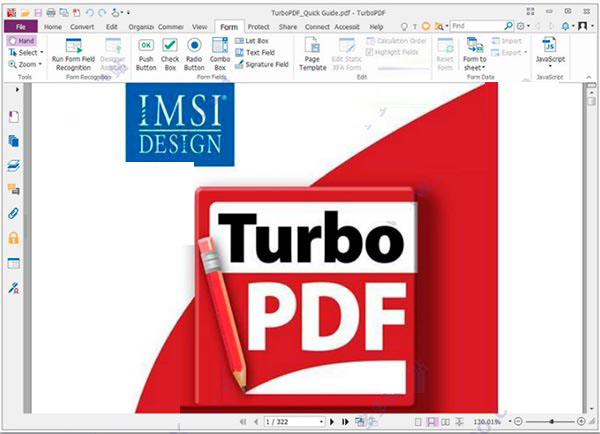Add a Radio Button form field
This screenshot has width=600, height=434.
click(194, 55)
